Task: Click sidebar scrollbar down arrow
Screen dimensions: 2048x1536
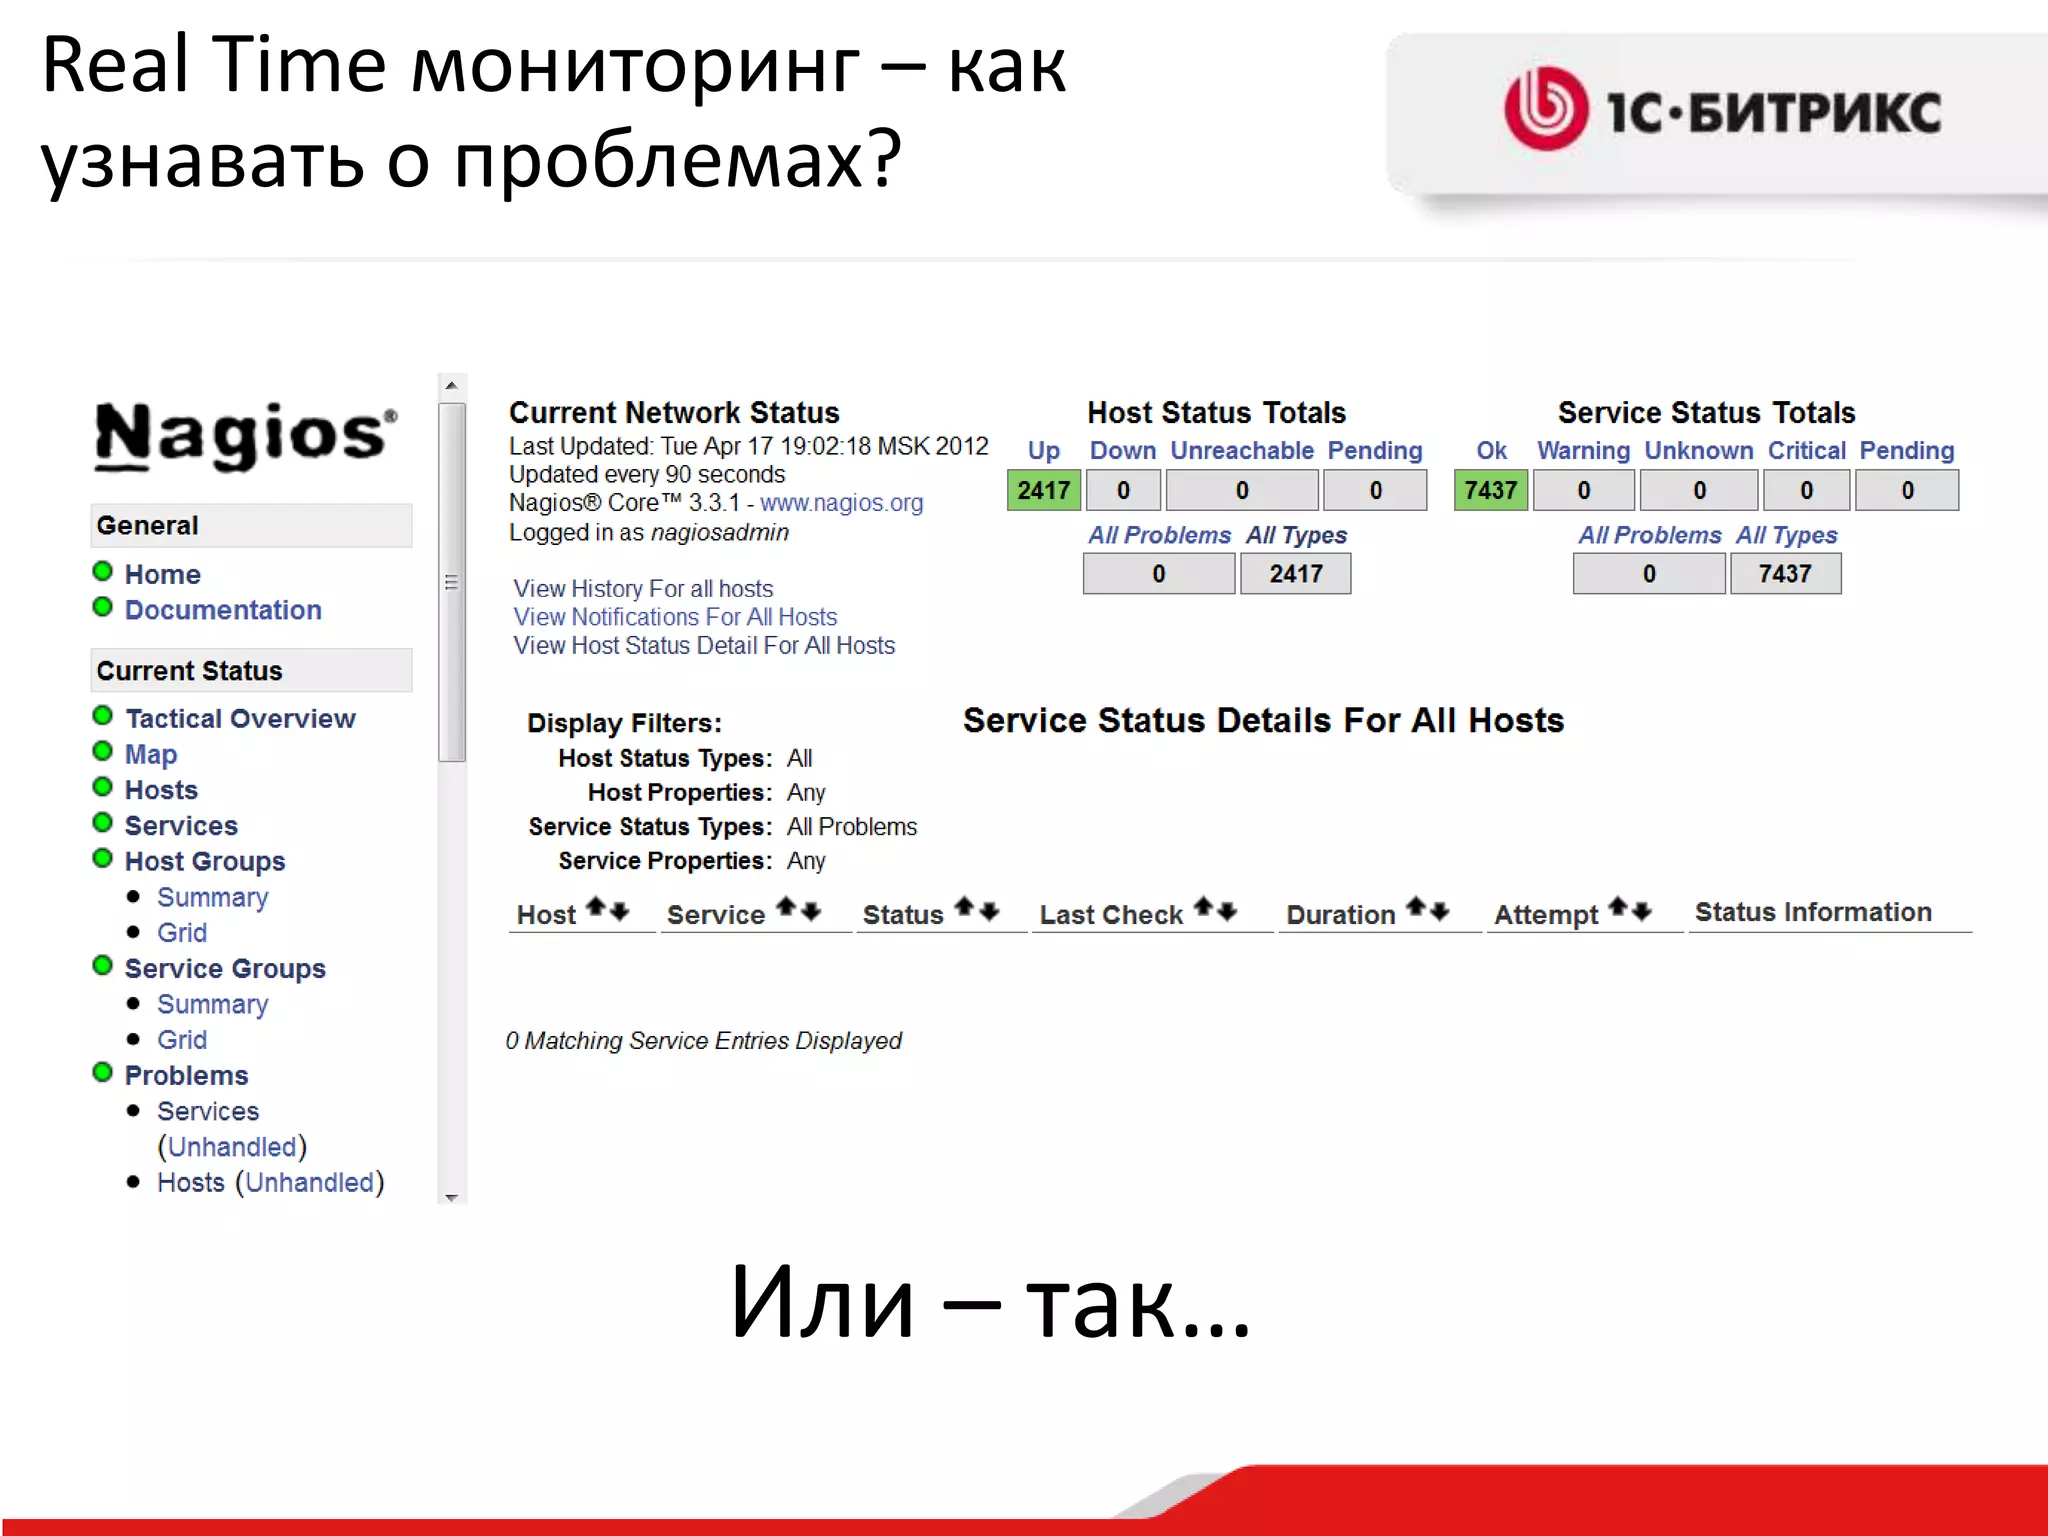Action: tap(451, 1196)
